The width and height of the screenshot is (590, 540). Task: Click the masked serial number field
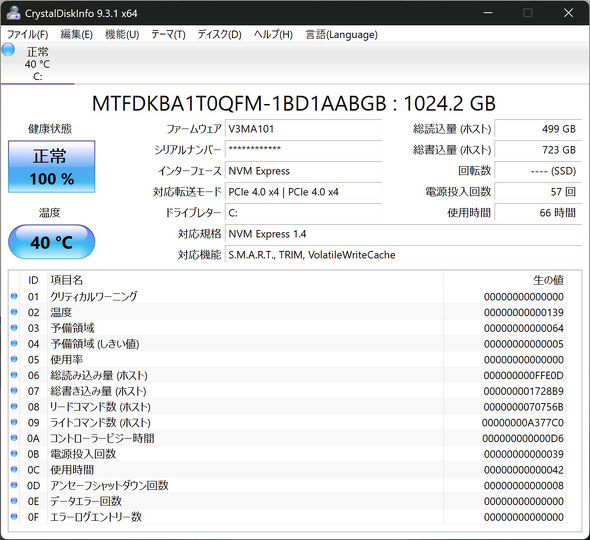pos(304,150)
